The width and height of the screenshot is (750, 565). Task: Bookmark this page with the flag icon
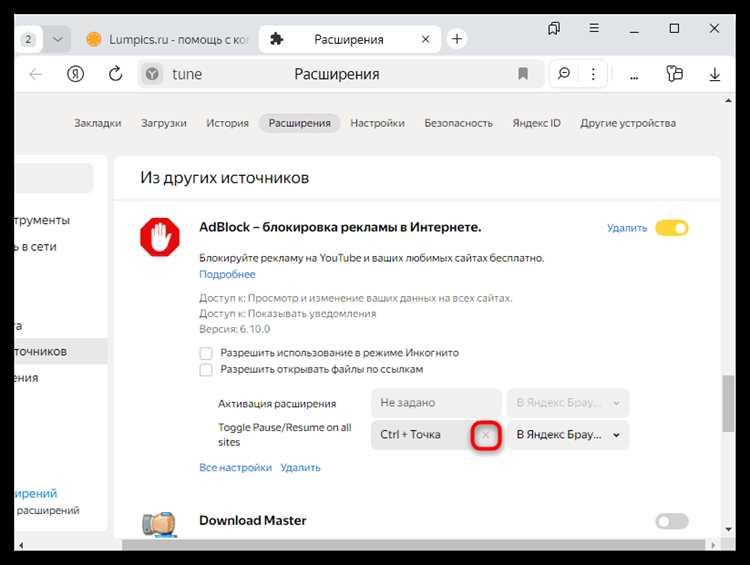[x=523, y=74]
